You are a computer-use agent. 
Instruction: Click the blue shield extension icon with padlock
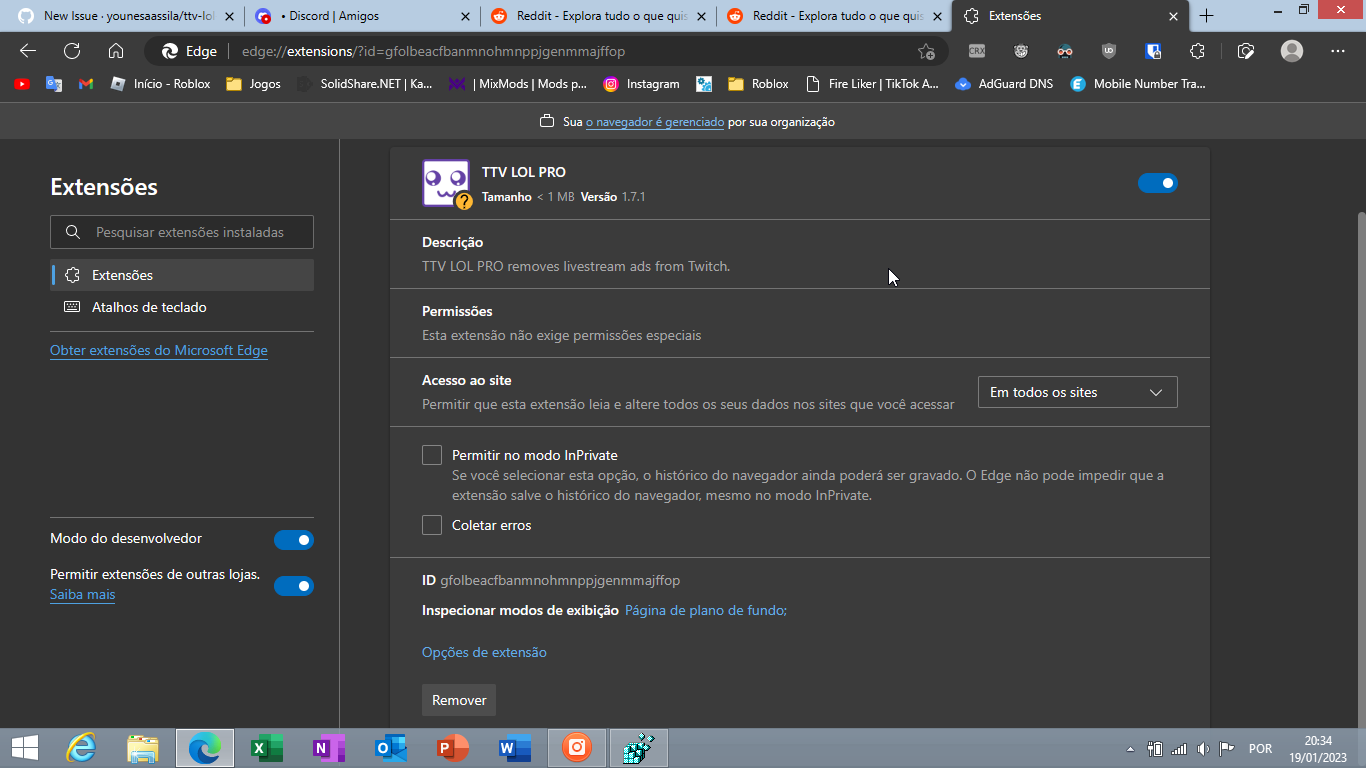click(1153, 52)
